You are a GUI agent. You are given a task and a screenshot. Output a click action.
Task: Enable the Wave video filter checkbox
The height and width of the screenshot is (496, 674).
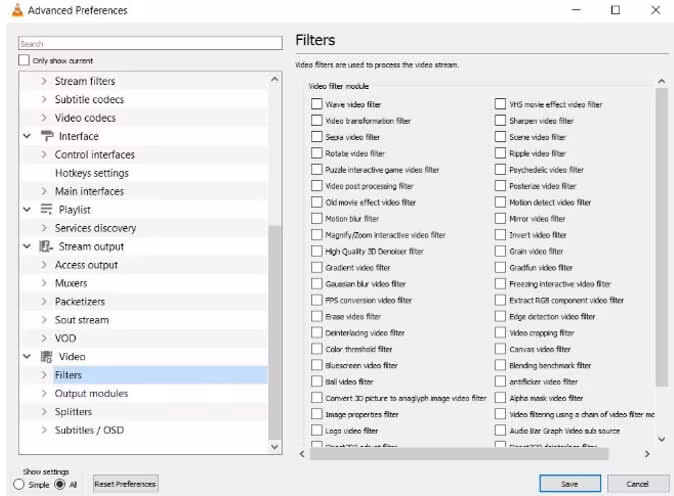pos(317,104)
